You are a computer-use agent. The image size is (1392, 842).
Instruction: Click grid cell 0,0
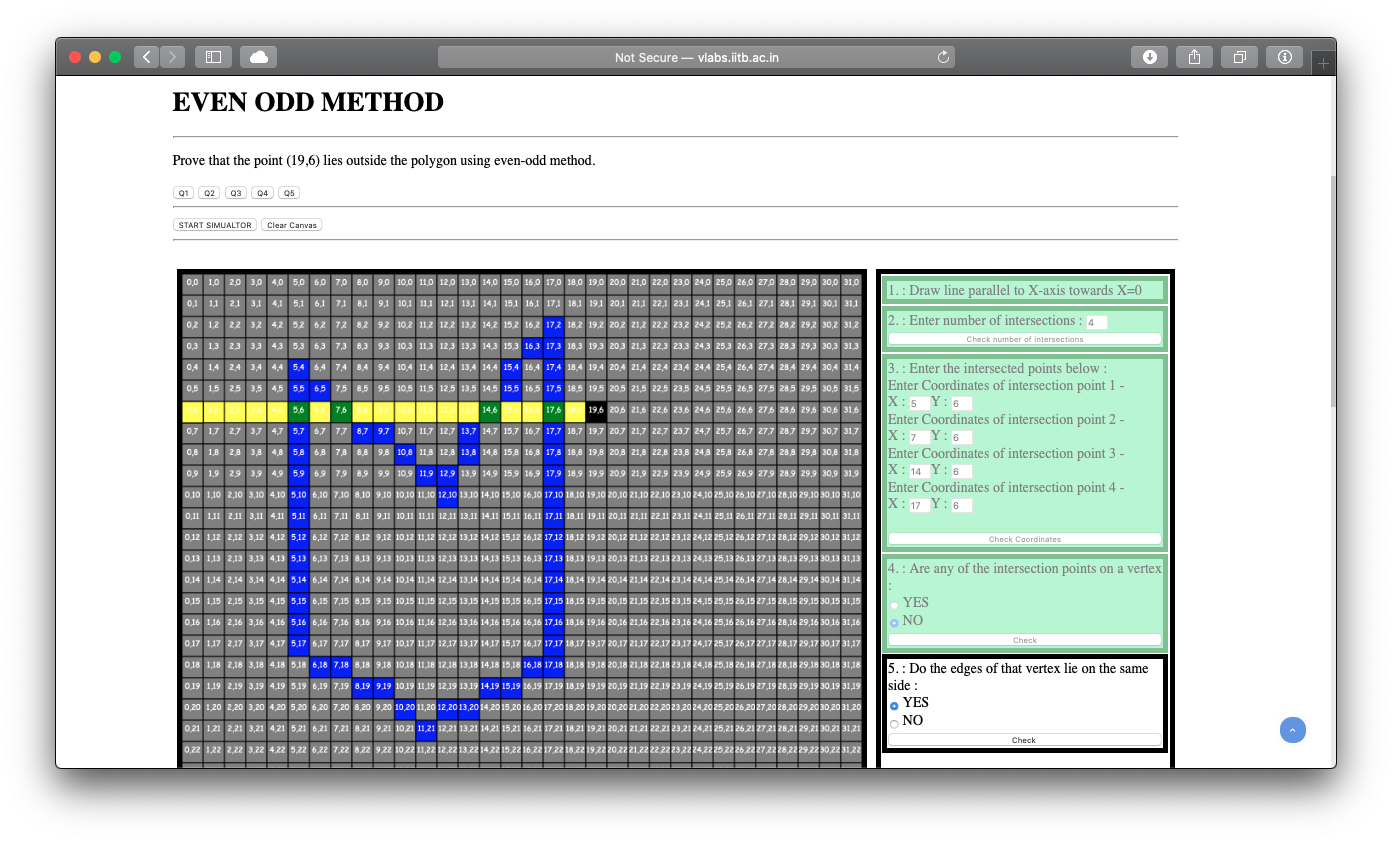click(x=192, y=282)
